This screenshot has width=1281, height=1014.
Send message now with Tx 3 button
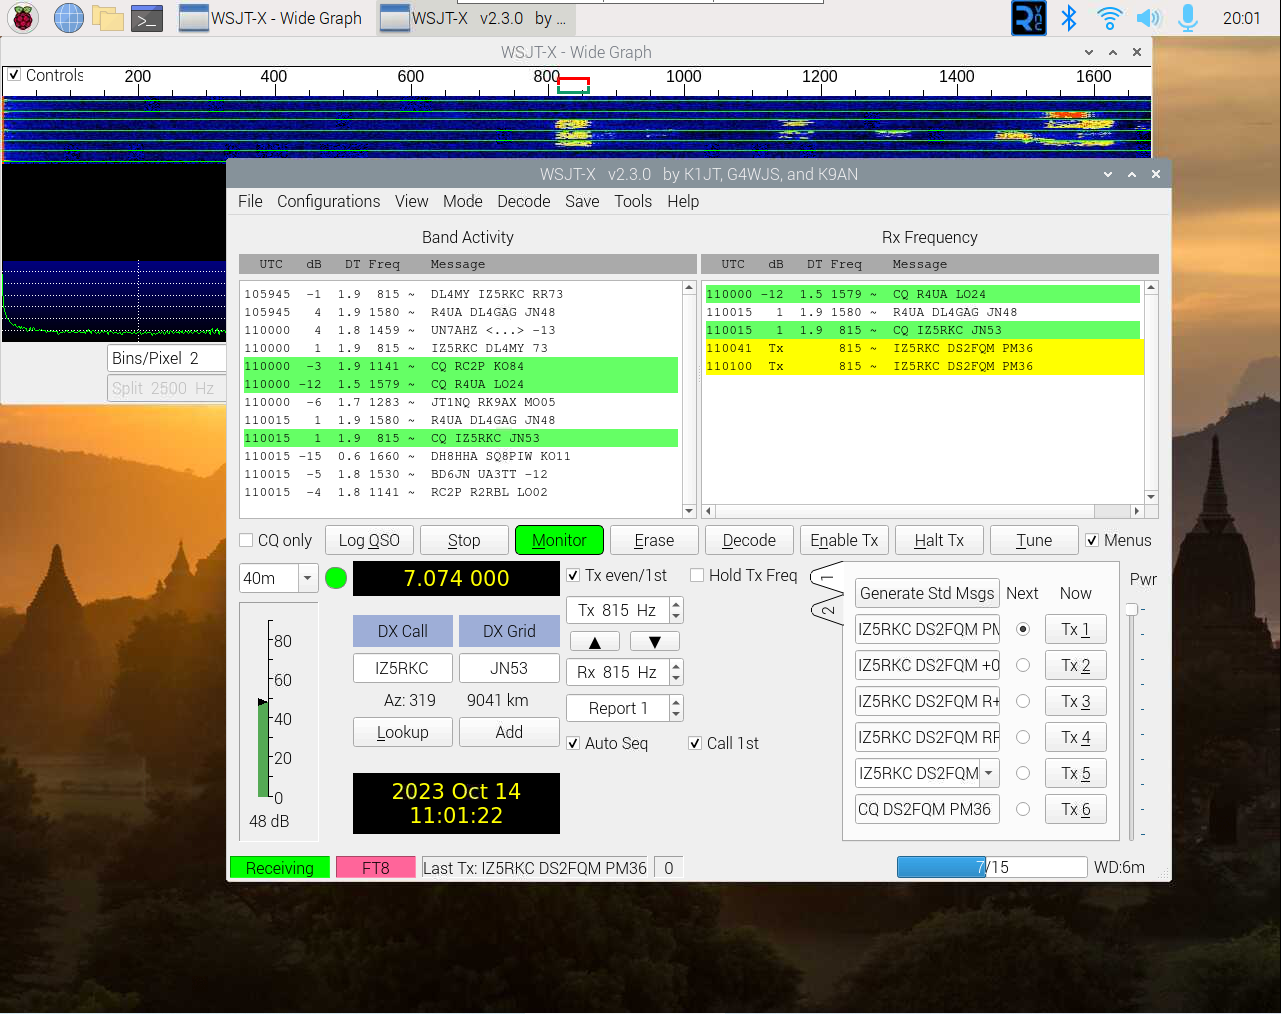coord(1076,701)
